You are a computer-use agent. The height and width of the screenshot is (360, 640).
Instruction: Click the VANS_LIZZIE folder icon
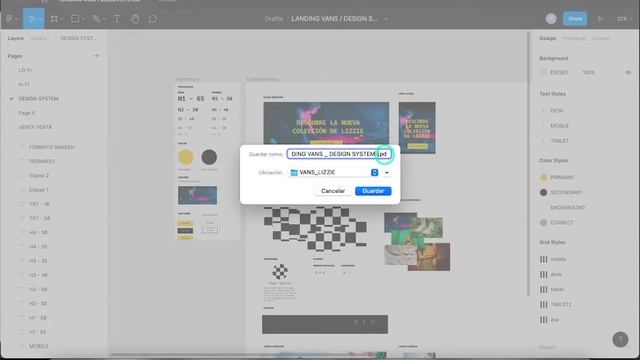coord(294,173)
